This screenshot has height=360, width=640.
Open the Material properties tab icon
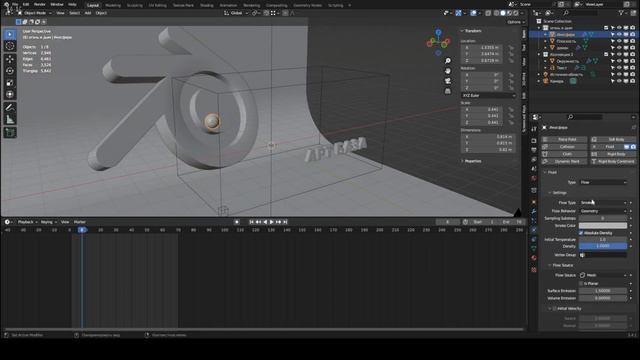tap(534, 258)
